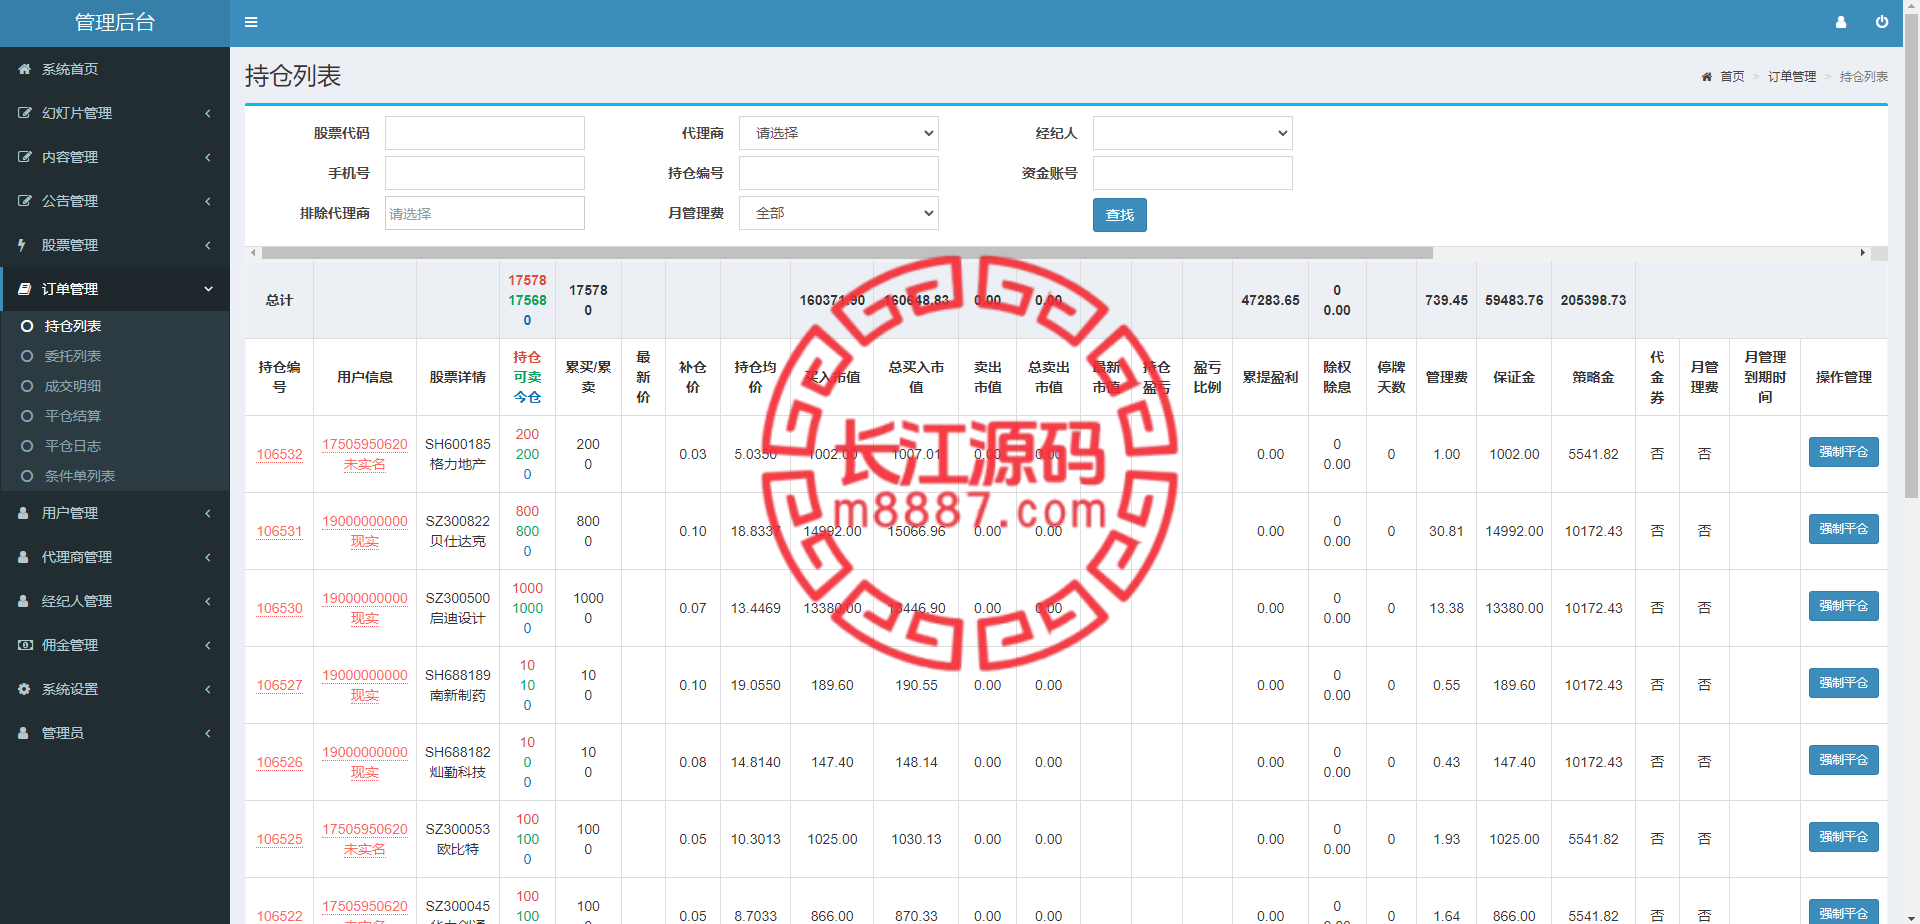Image resolution: width=1920 pixels, height=924 pixels.
Task: Click the home icon in breadcrumb
Action: (x=1707, y=77)
